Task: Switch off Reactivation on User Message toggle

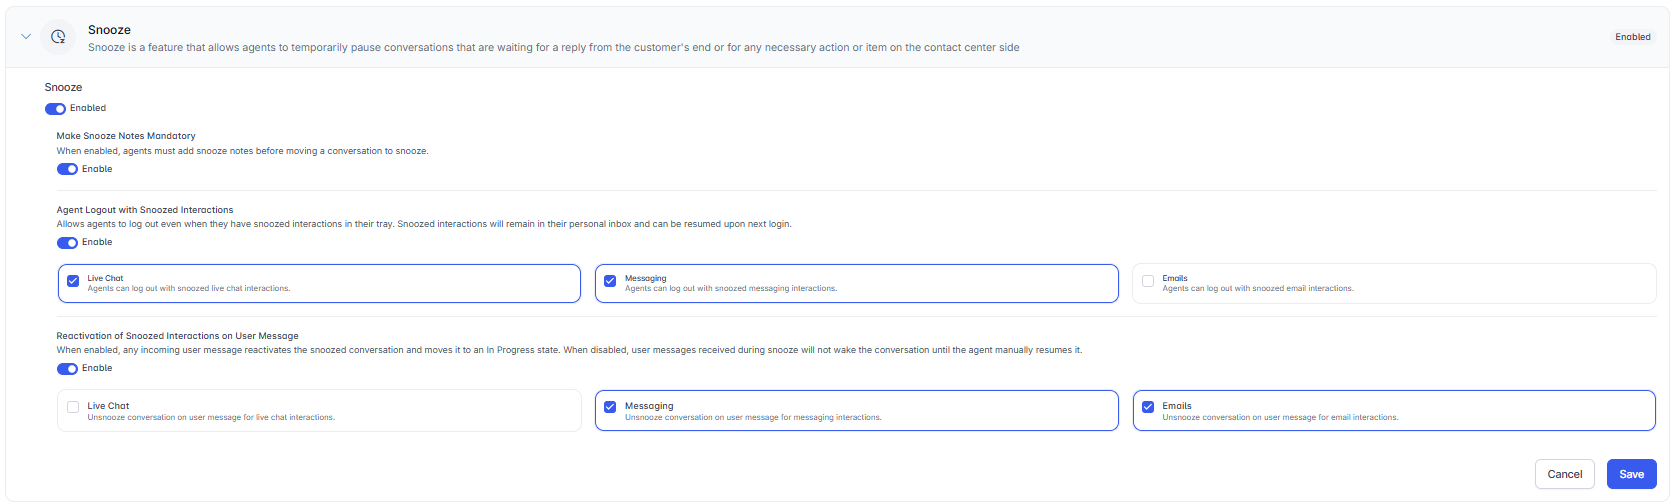Action: coord(67,369)
